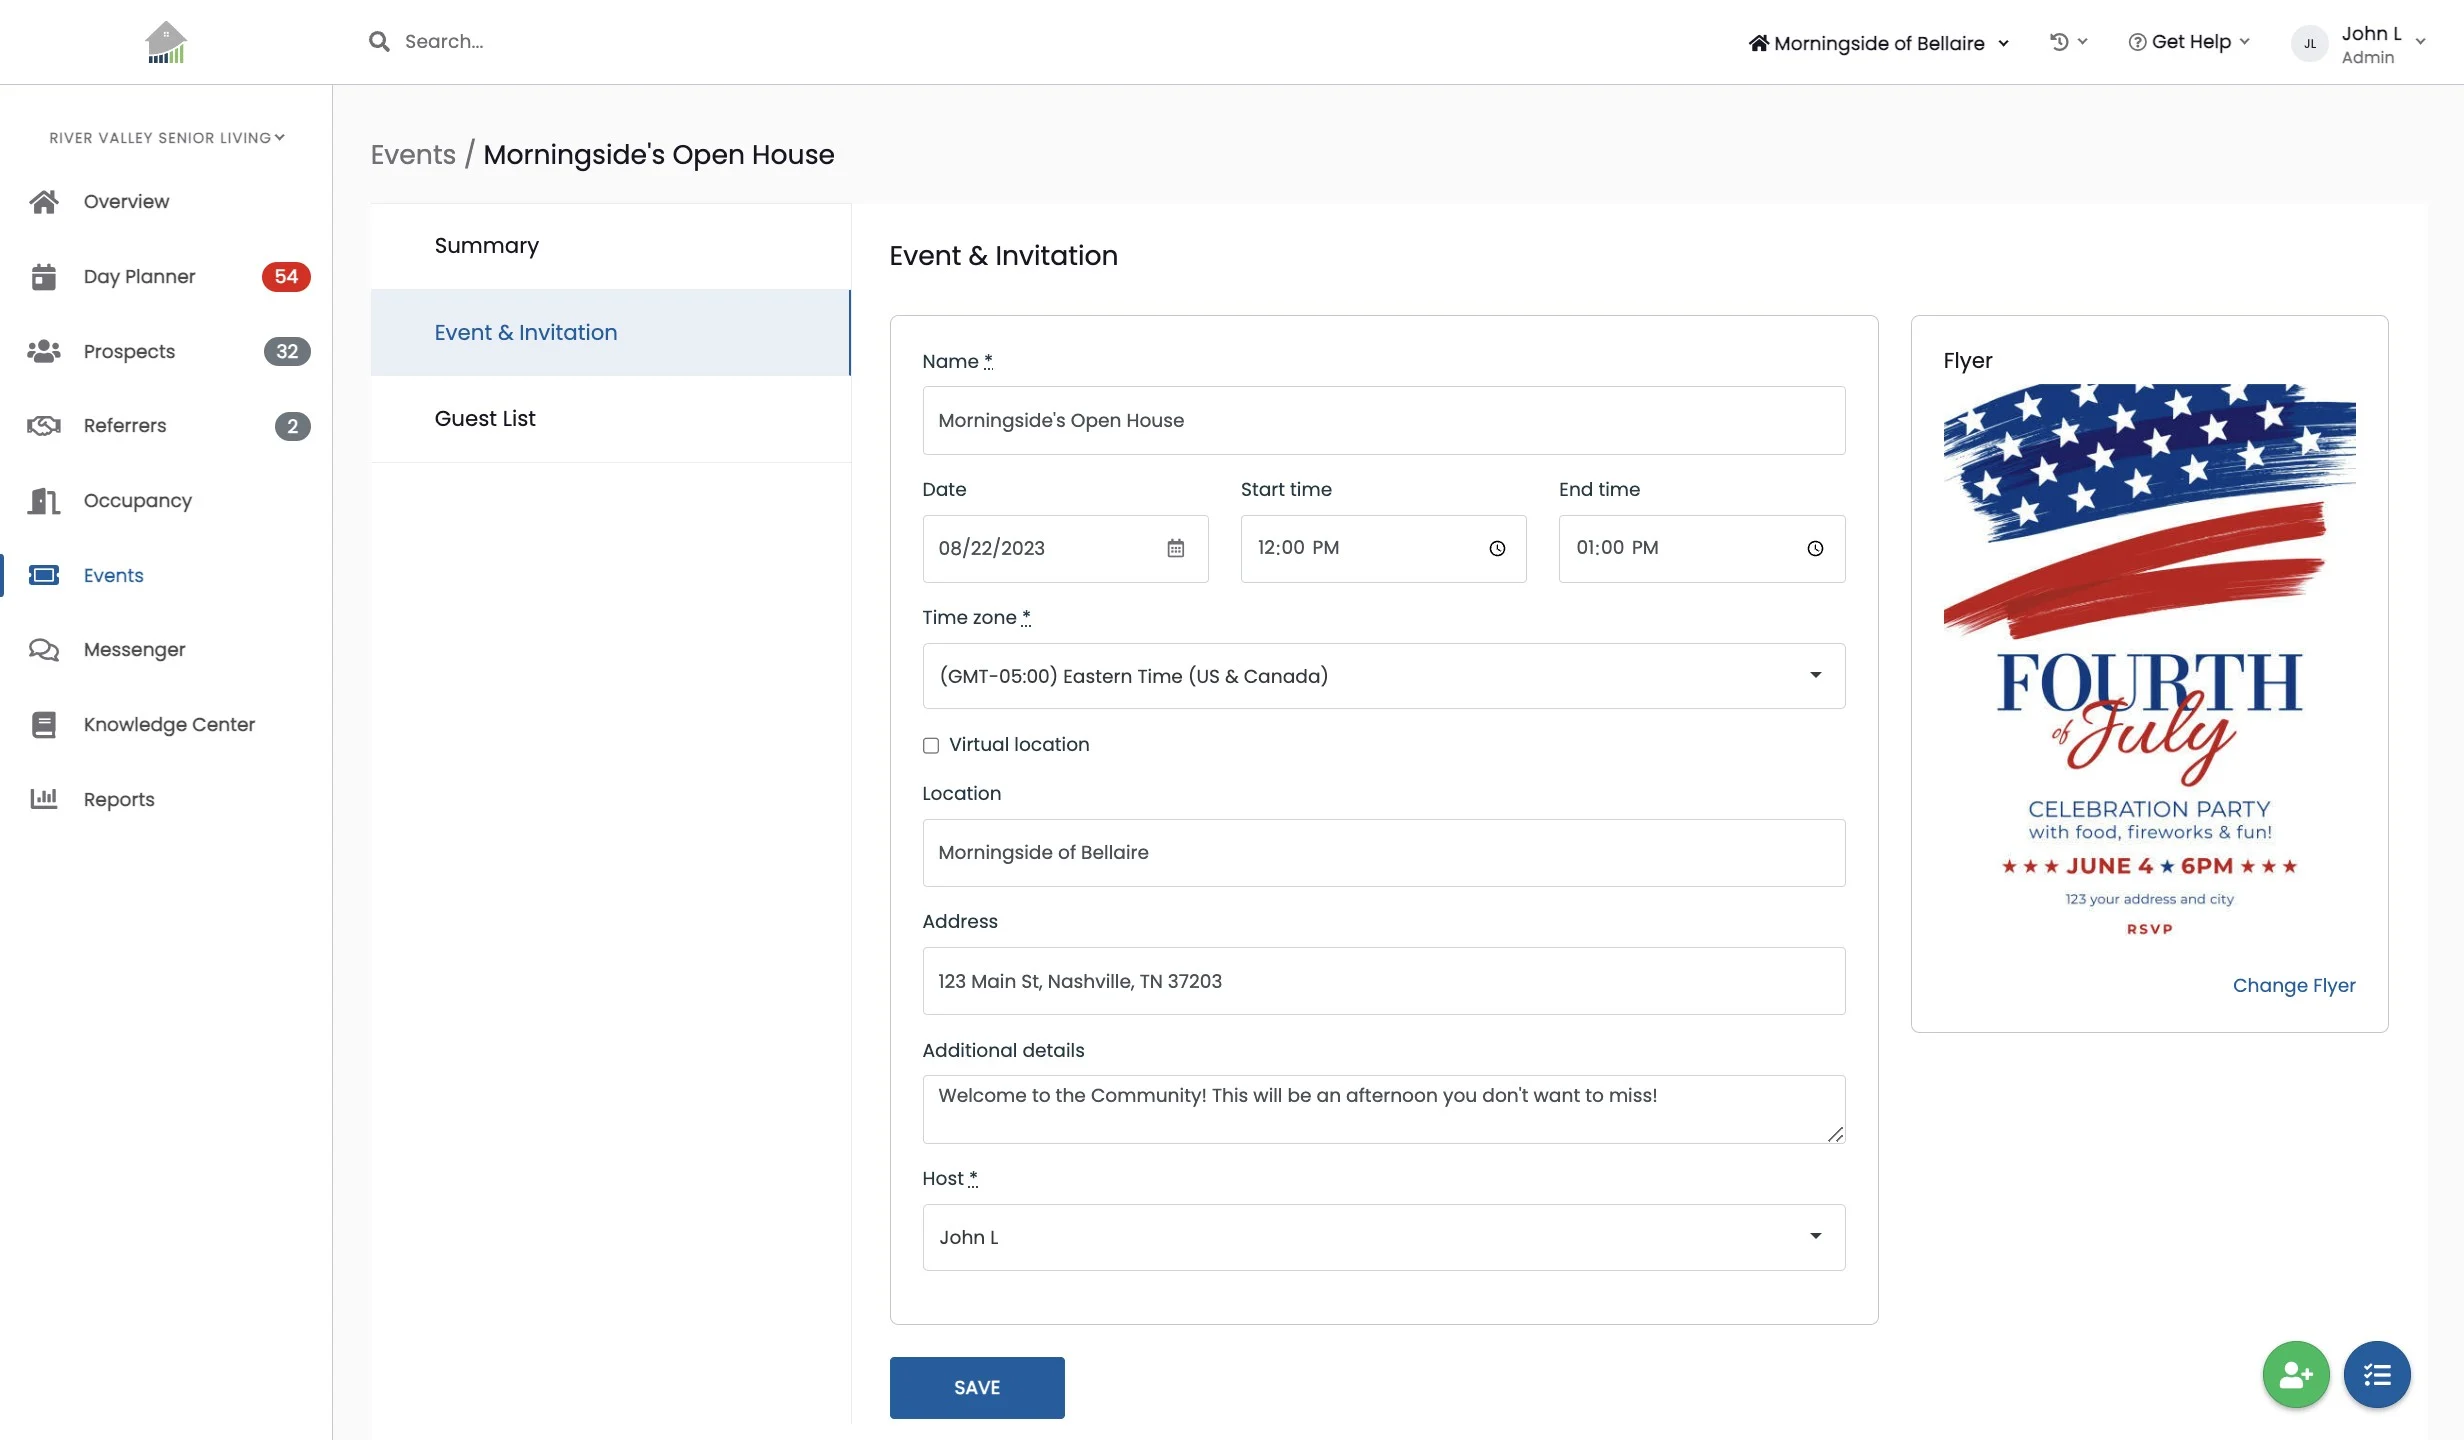Click the search magnifier icon
2464x1440 pixels.
click(x=379, y=42)
